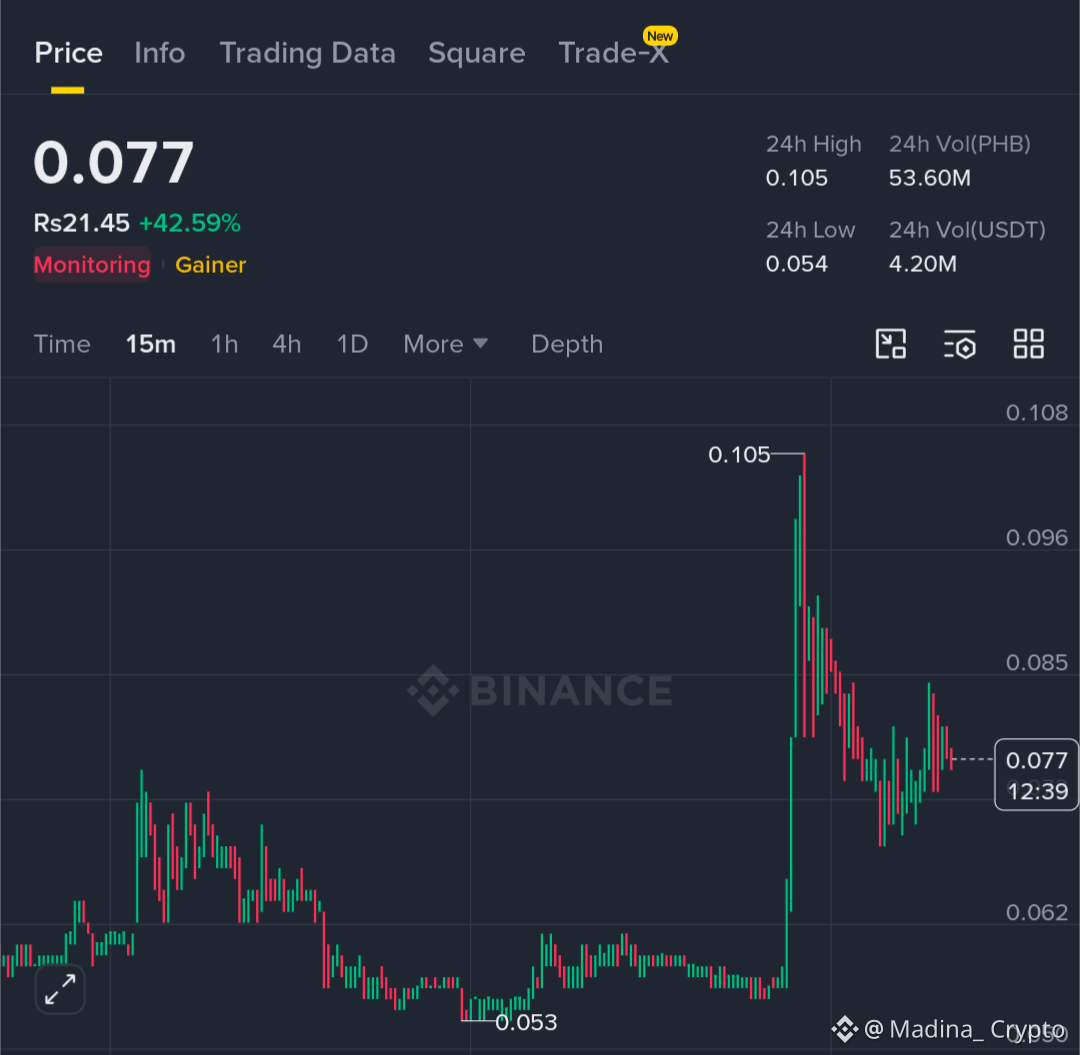Click the 24h Vol(PHB) label
Viewport: 1080px width, 1055px height.
click(959, 145)
